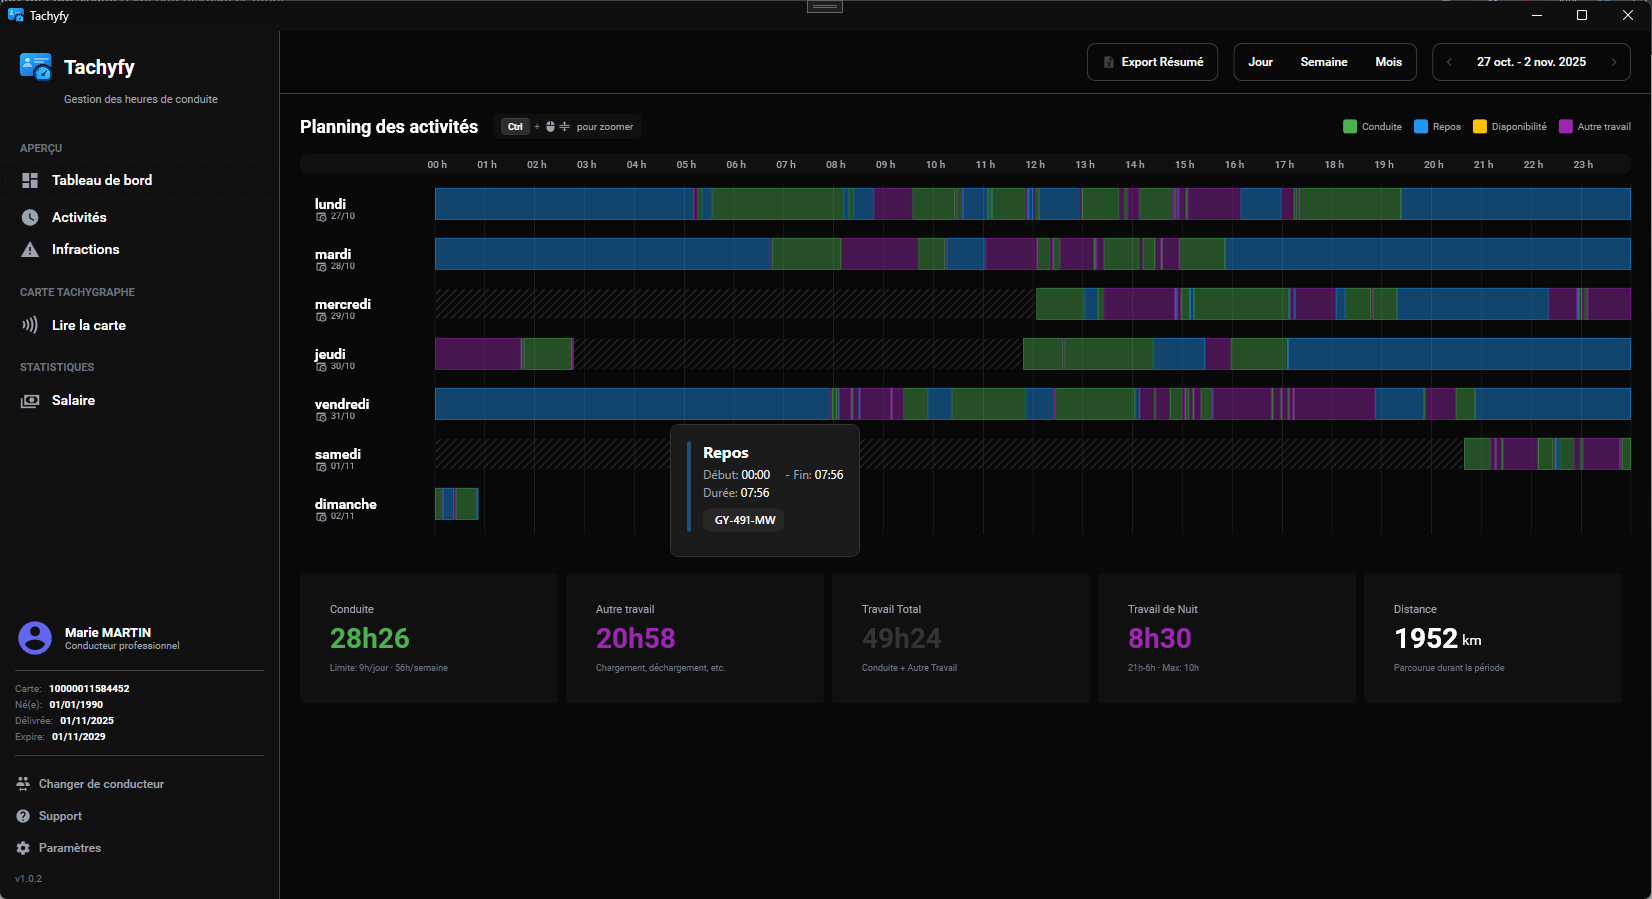Click the Salaire banknote icon

(x=30, y=400)
